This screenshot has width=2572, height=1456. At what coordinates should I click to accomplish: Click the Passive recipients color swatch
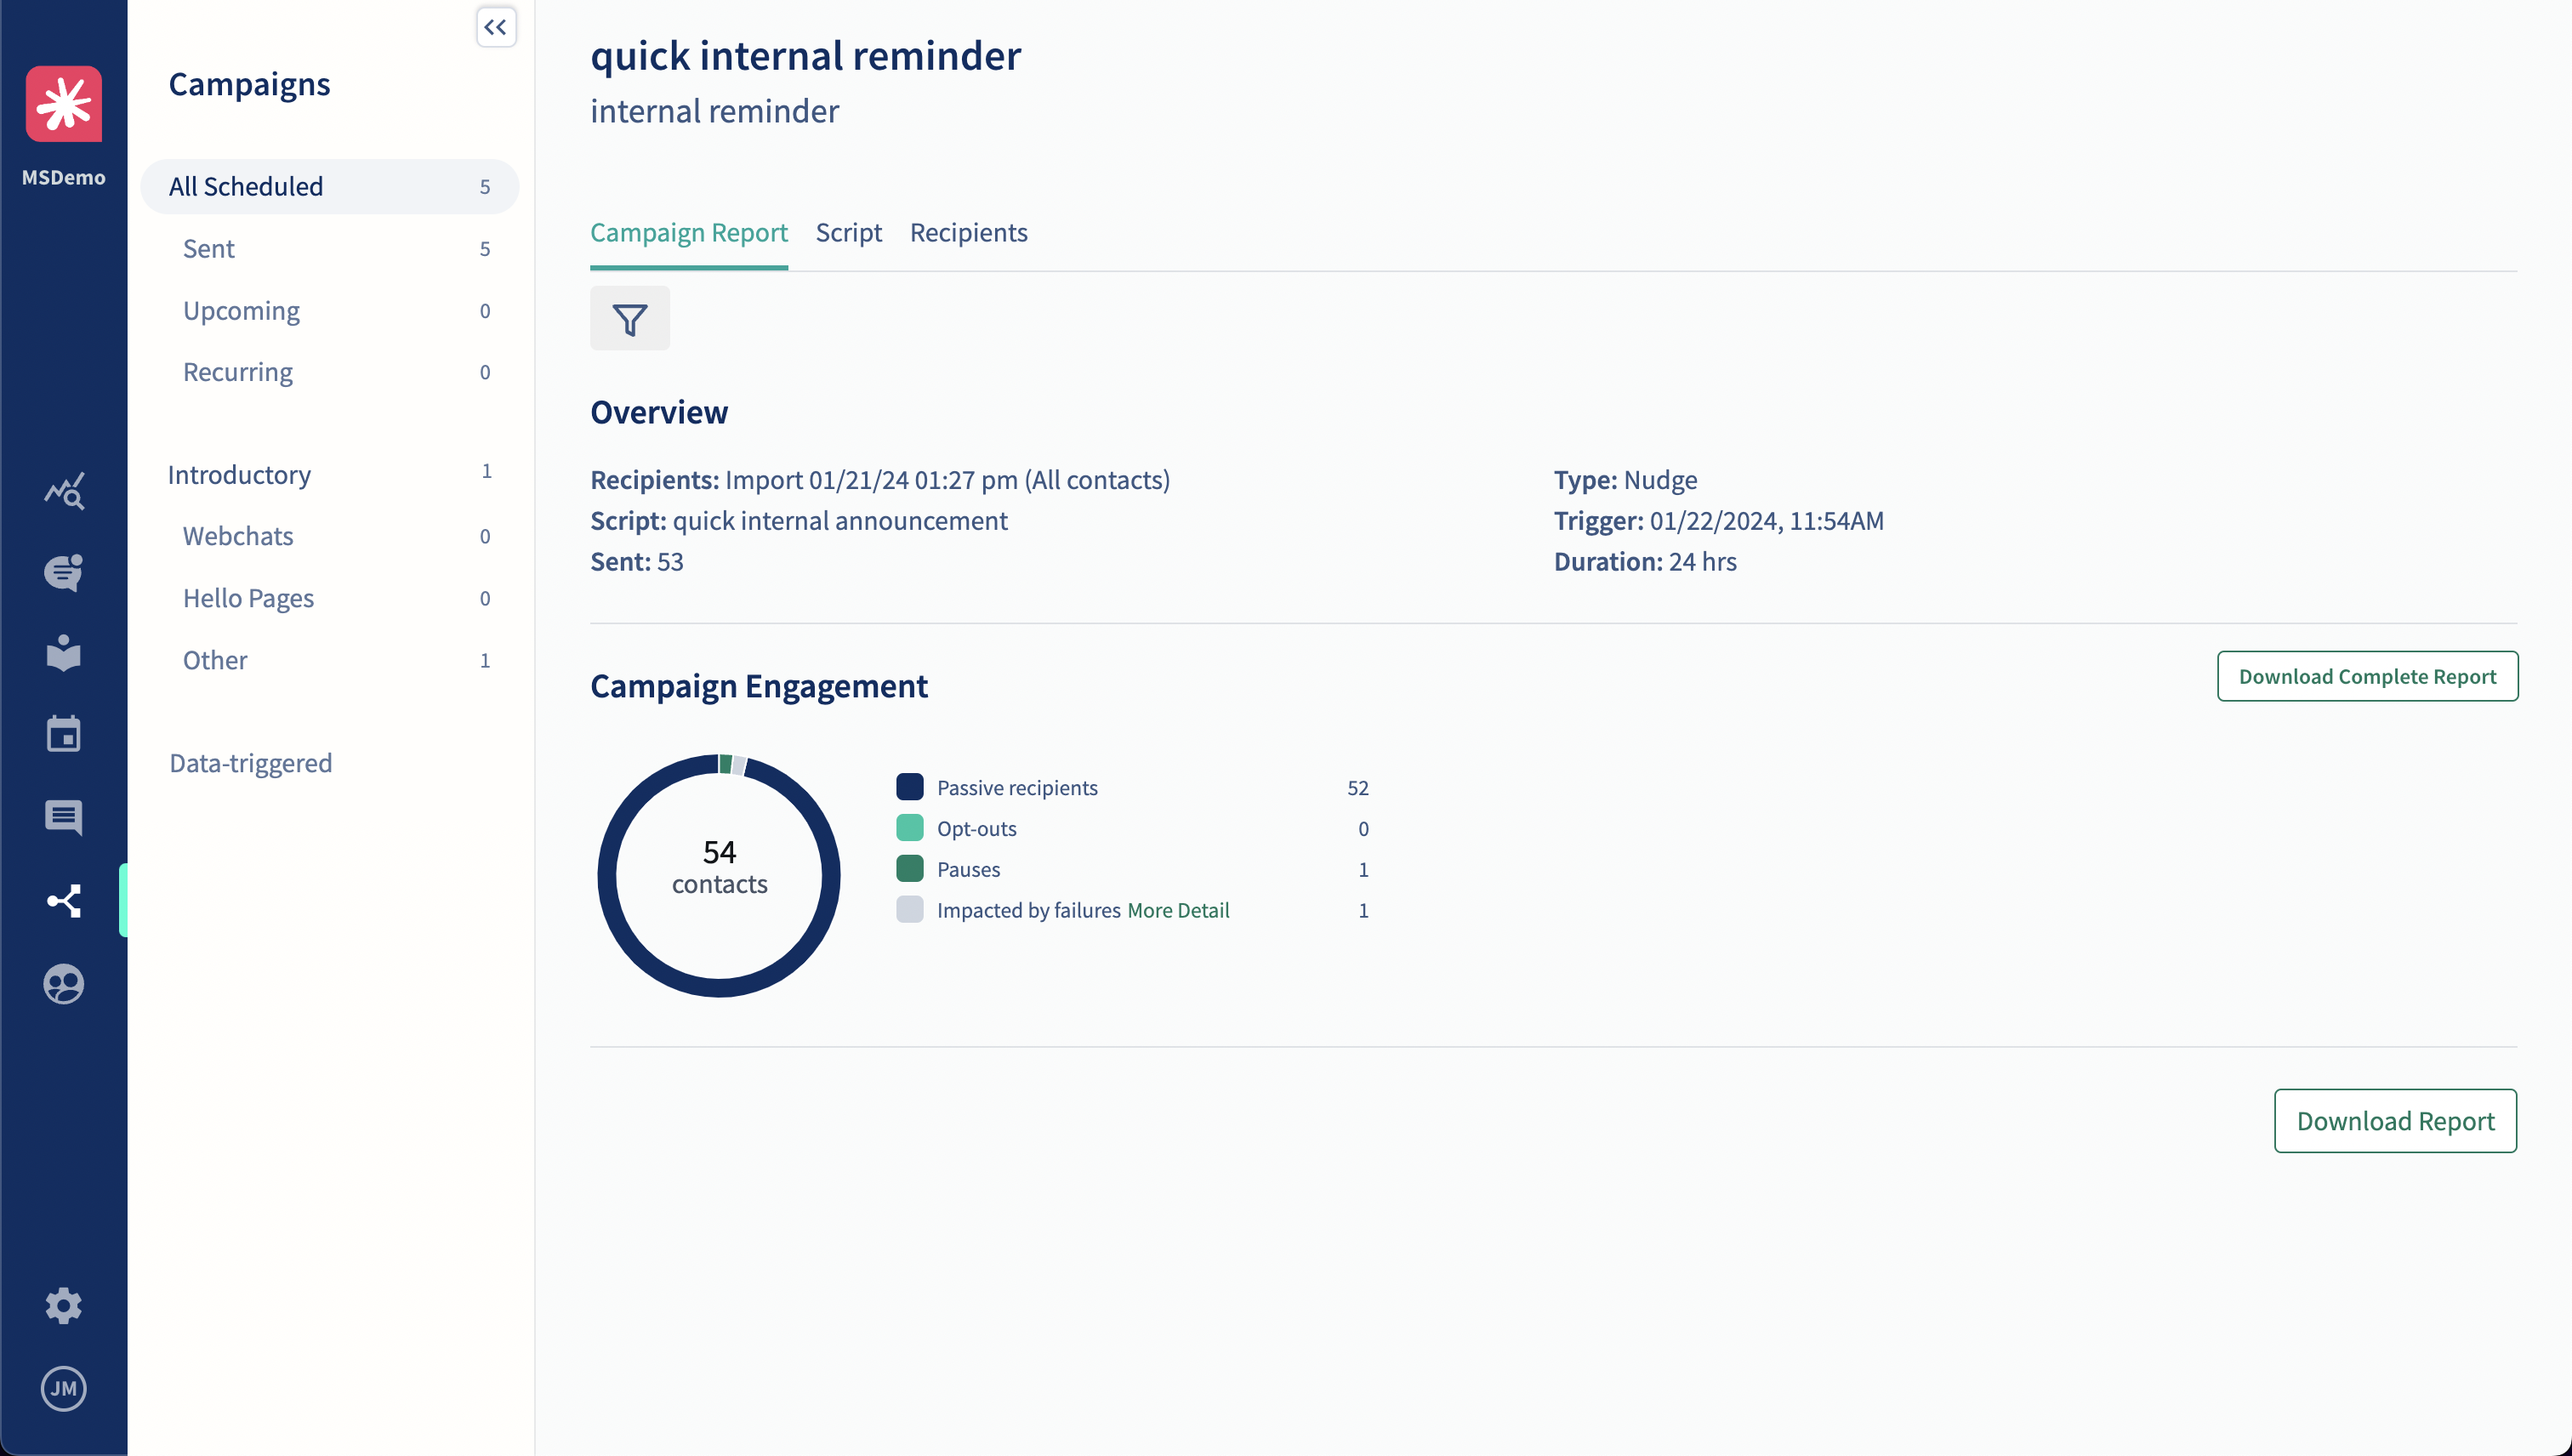909,787
